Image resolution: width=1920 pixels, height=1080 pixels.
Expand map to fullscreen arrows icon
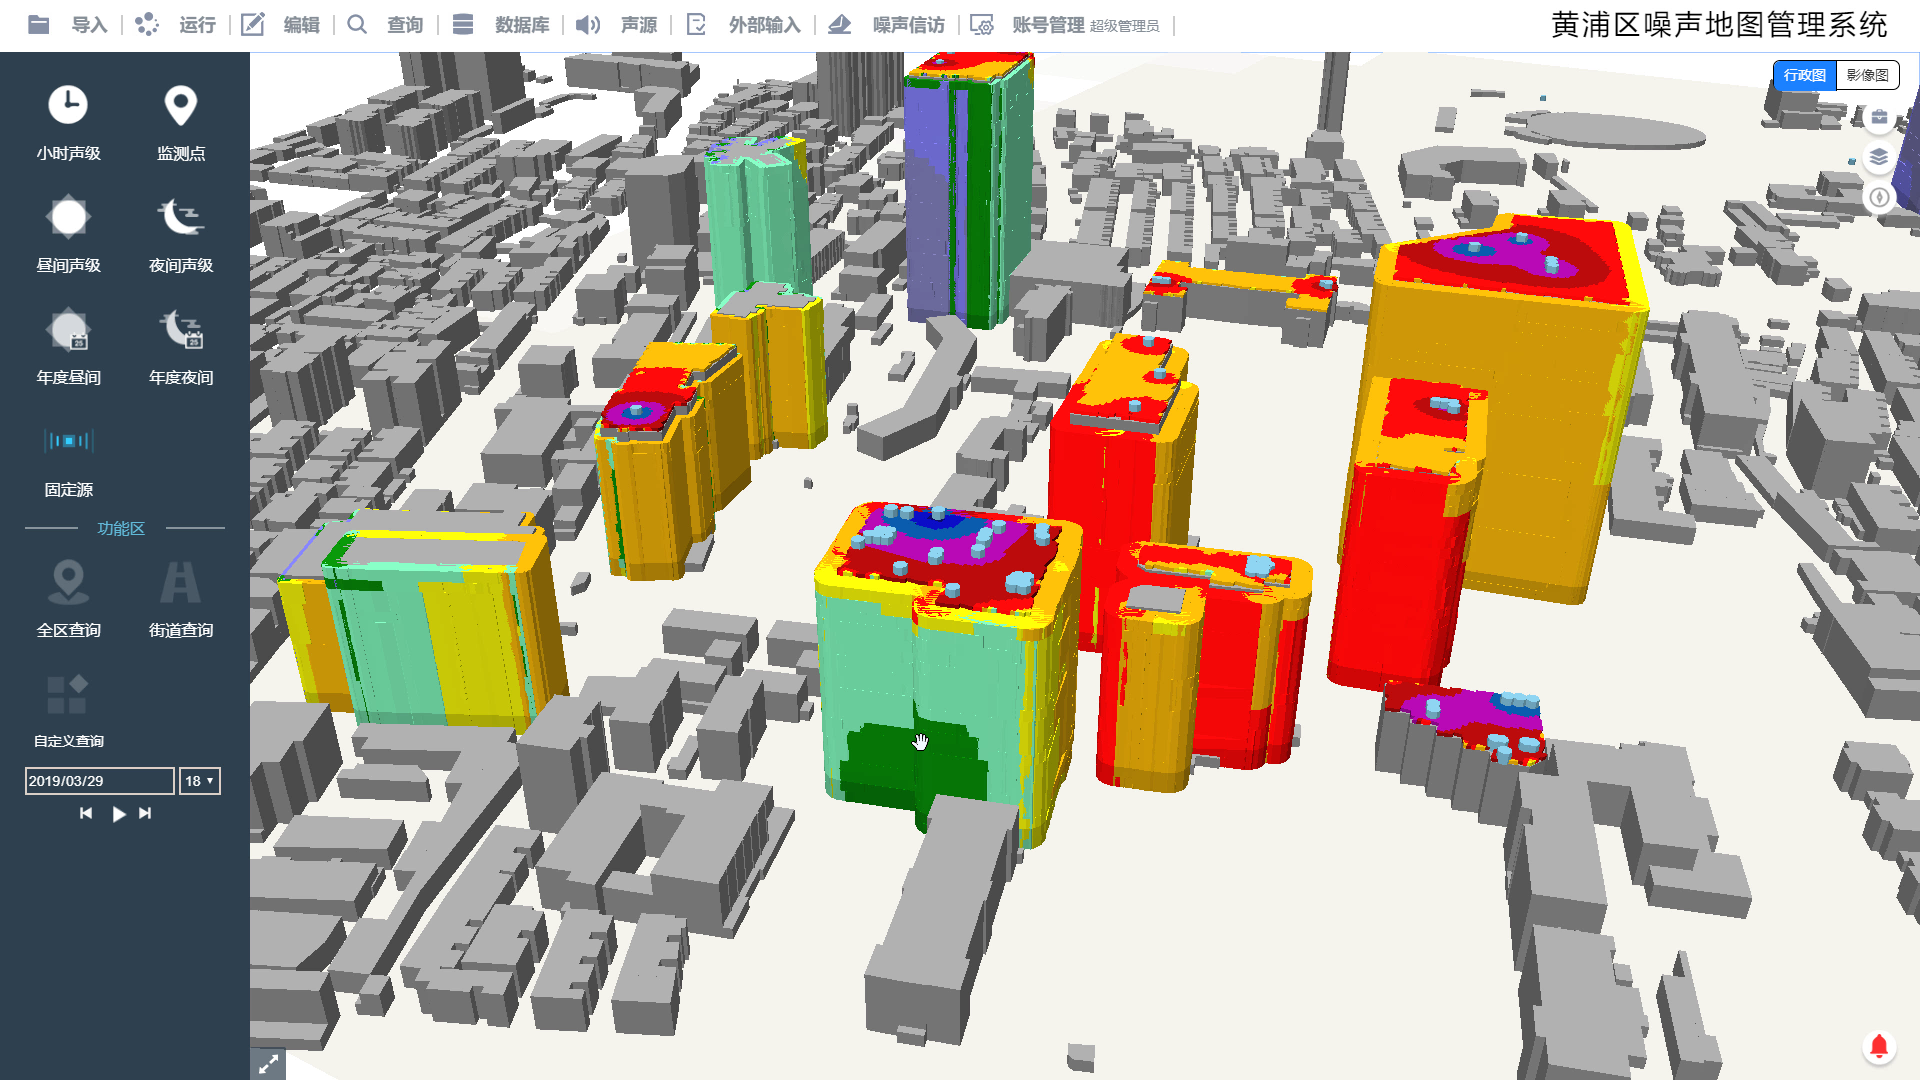tap(268, 1065)
